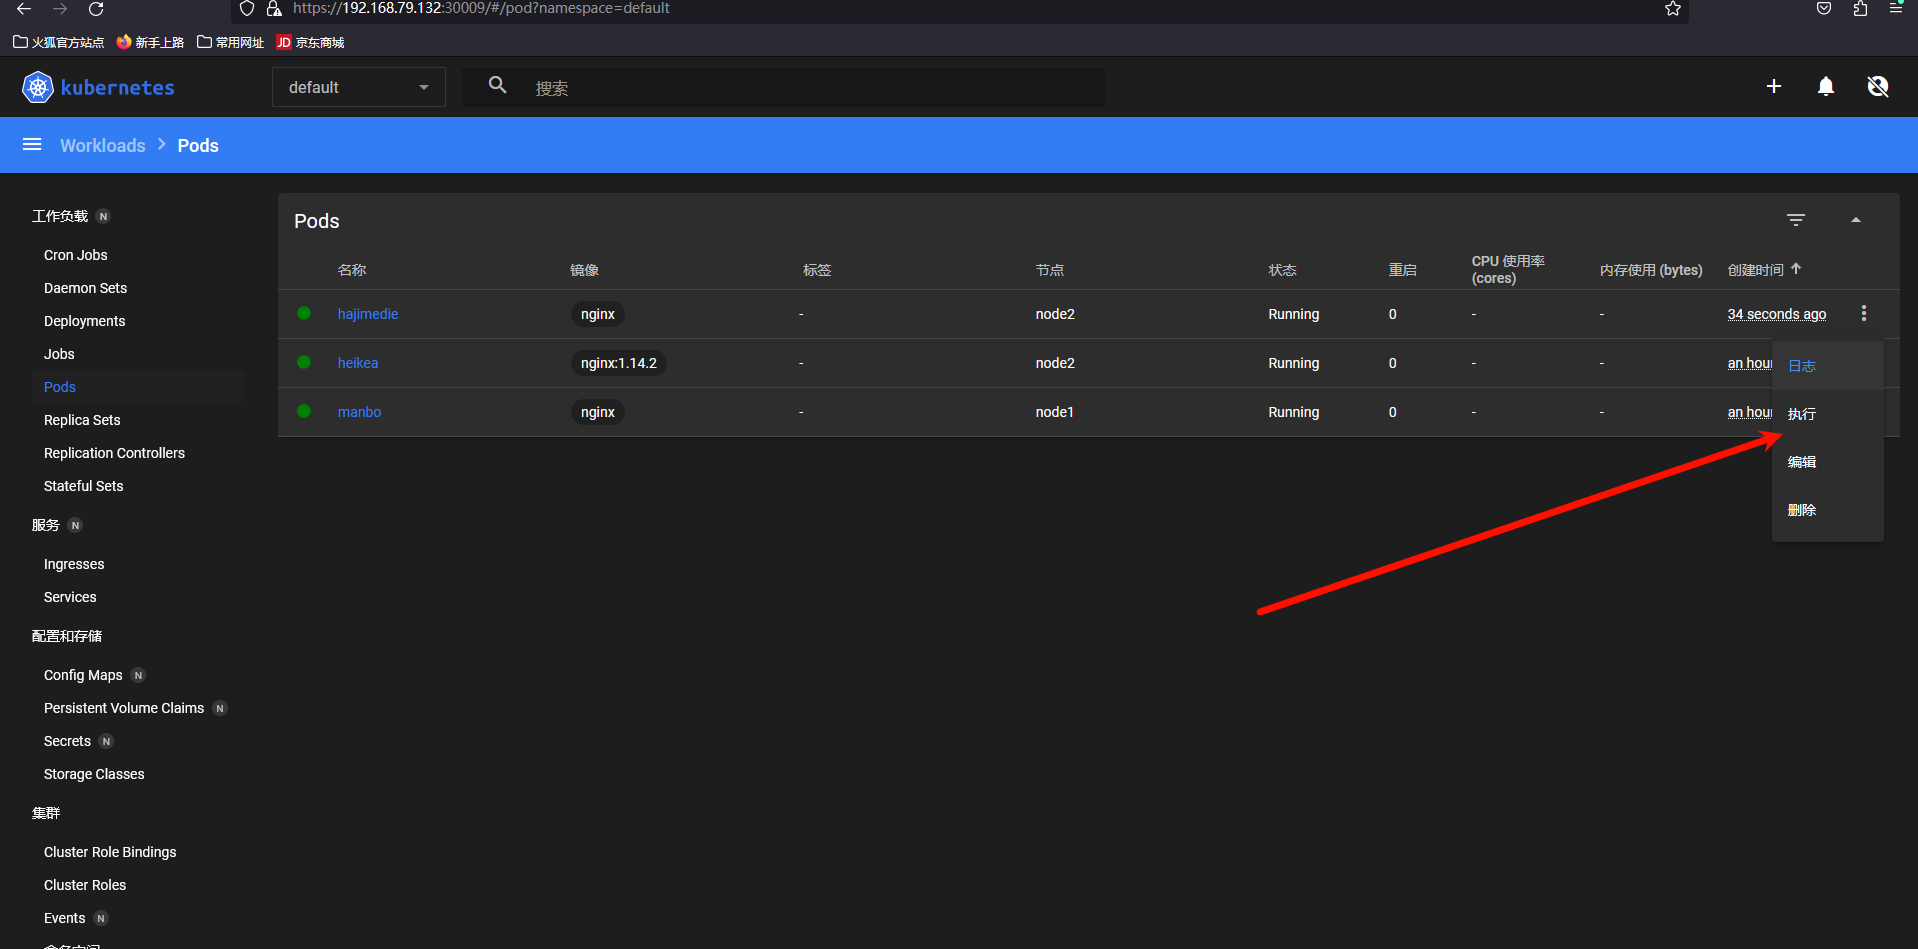Open the manbo pod link
This screenshot has height=949, width=1918.
pyautogui.click(x=359, y=412)
